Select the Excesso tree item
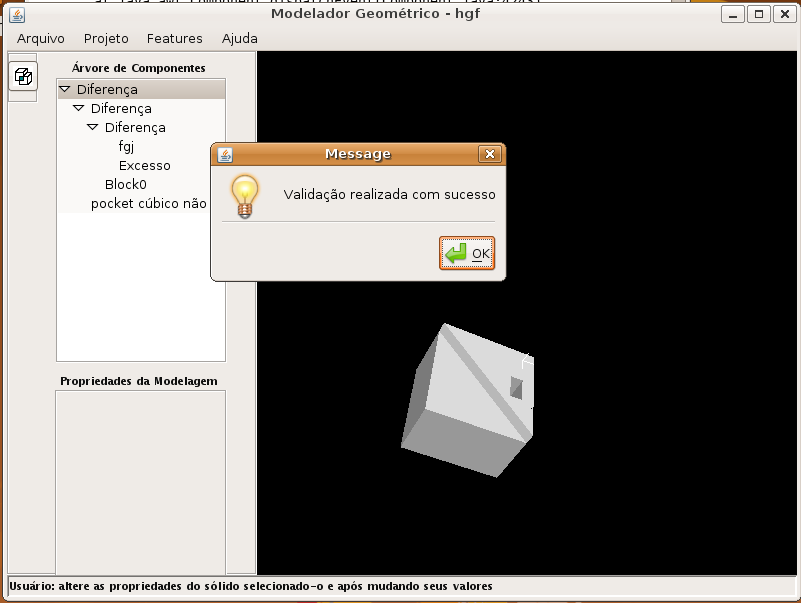Viewport: 801px width, 603px height. pos(144,165)
